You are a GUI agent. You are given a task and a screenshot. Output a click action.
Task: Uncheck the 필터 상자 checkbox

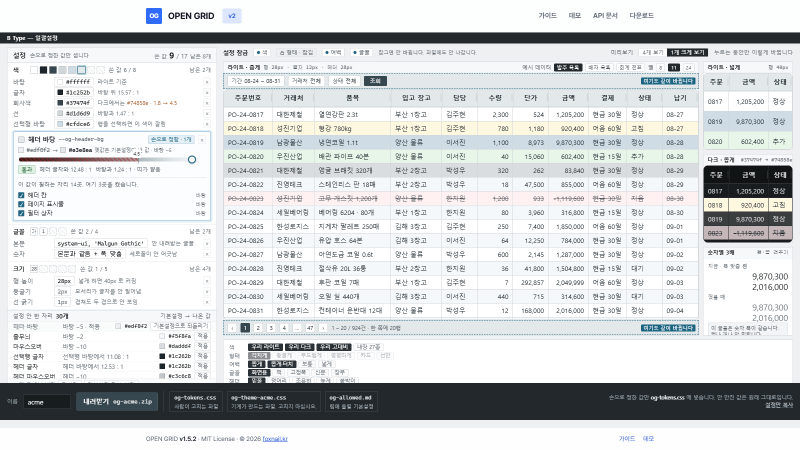(21, 213)
